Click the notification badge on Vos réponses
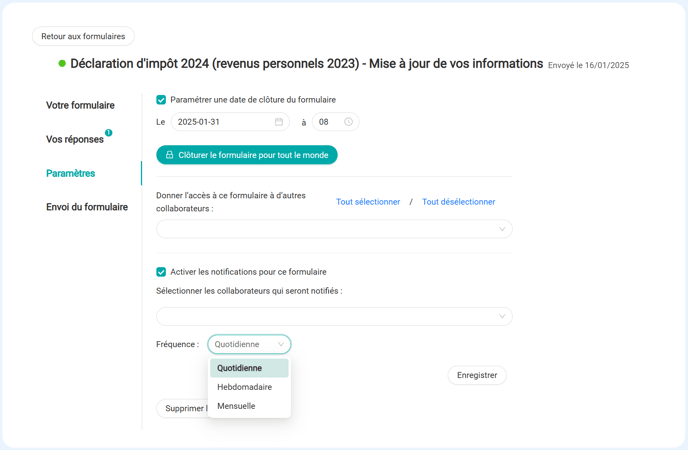 coord(108,132)
